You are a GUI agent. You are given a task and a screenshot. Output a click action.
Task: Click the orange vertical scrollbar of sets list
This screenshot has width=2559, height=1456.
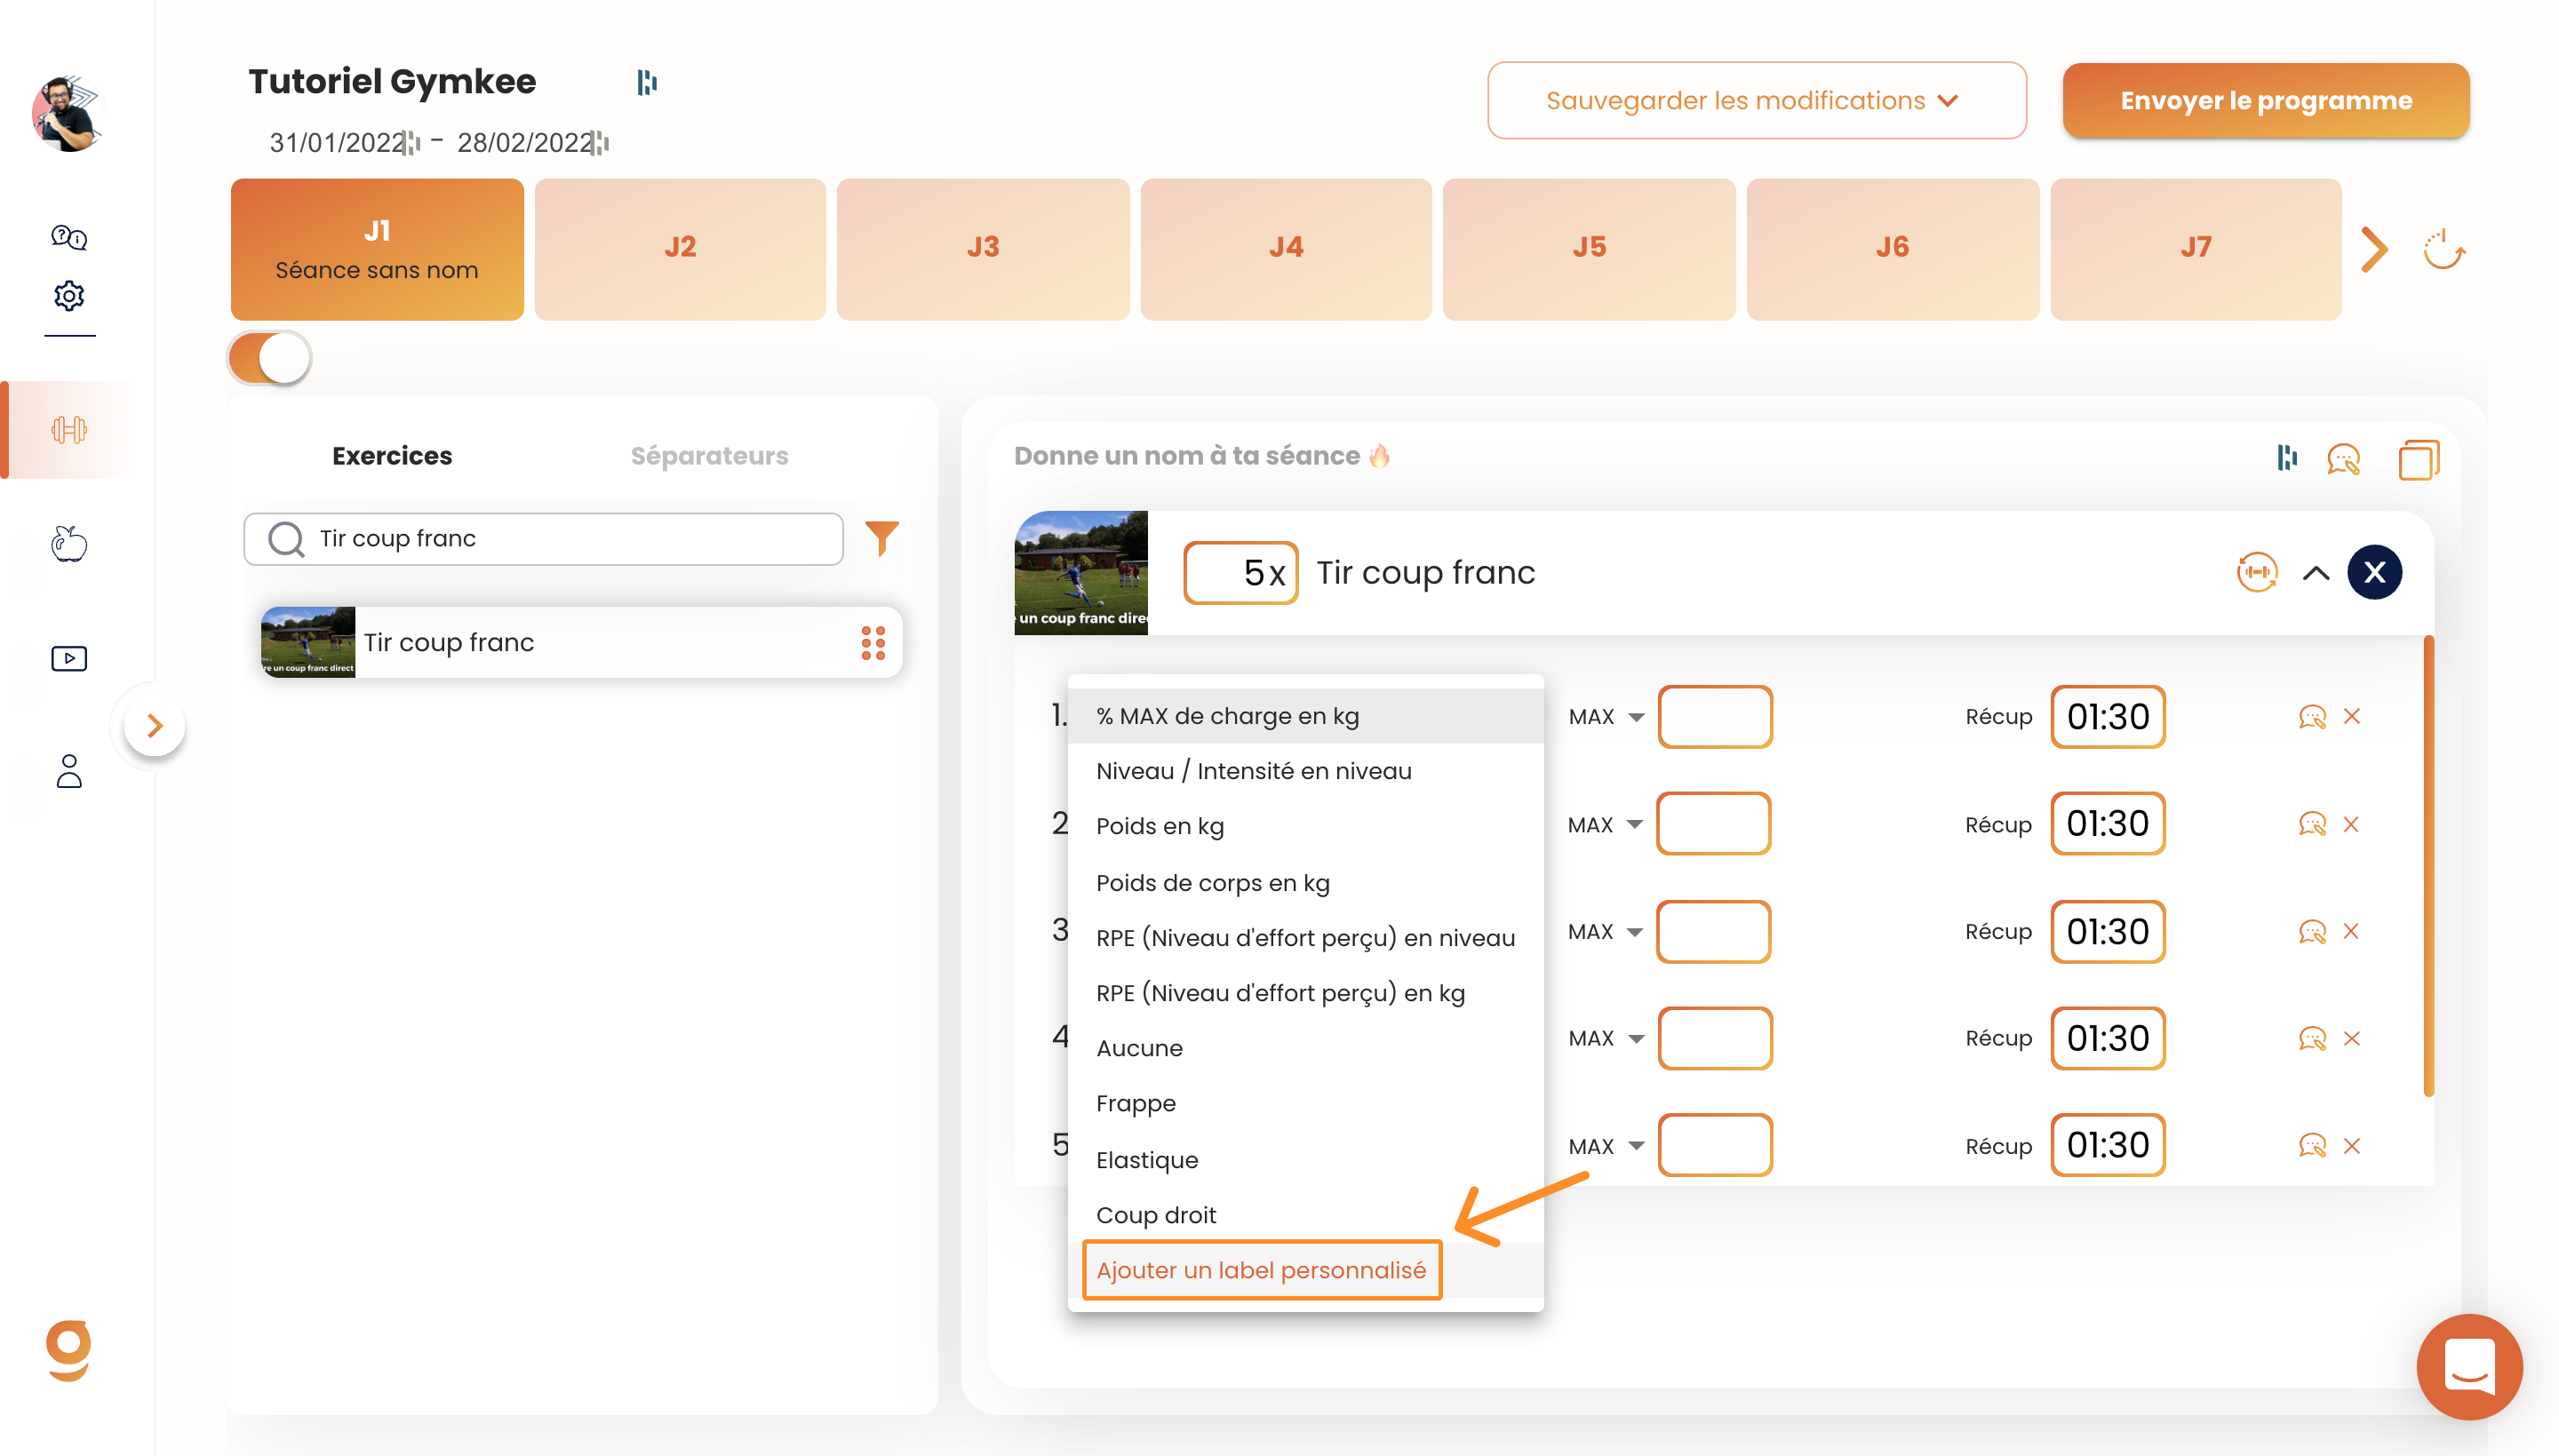(x=2427, y=865)
